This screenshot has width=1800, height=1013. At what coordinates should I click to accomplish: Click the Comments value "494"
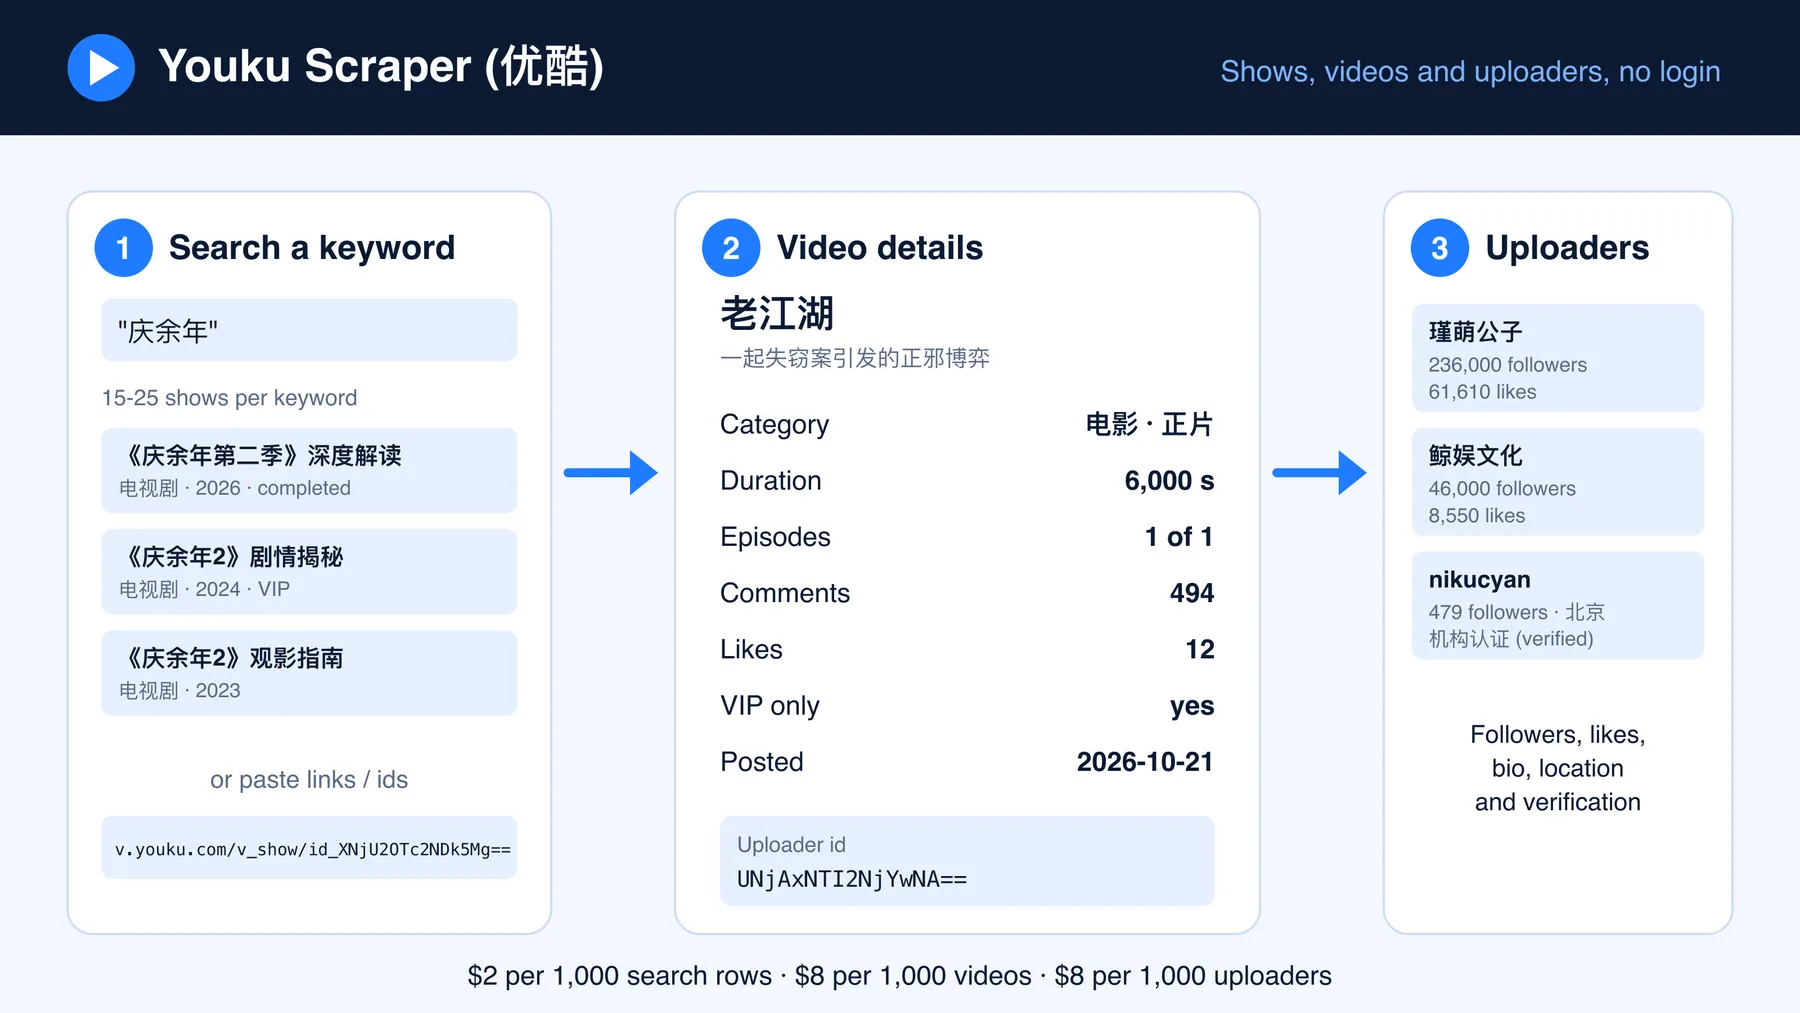coord(1192,593)
